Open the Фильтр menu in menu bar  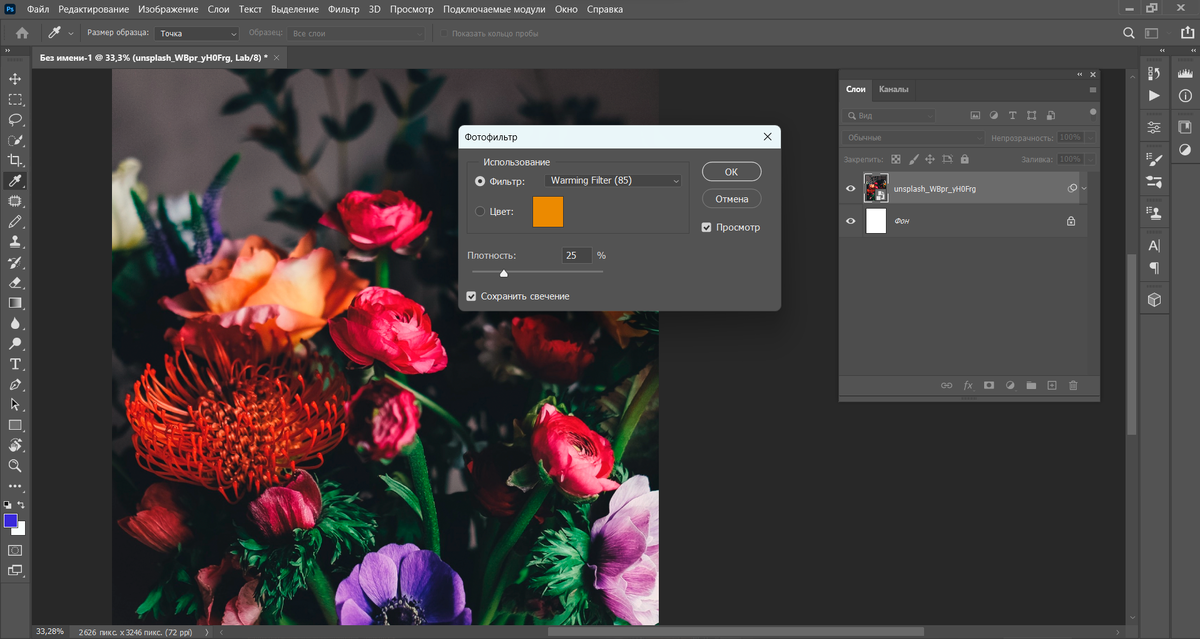pos(344,9)
